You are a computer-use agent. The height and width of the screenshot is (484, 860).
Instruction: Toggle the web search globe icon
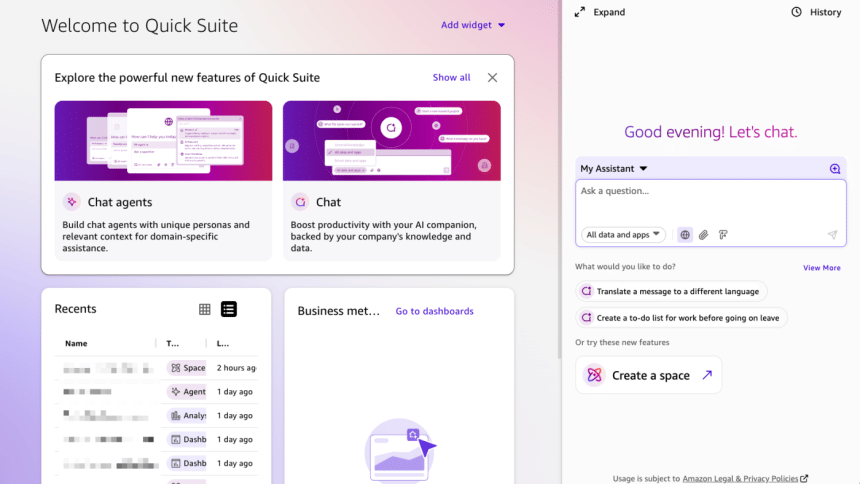click(x=685, y=235)
